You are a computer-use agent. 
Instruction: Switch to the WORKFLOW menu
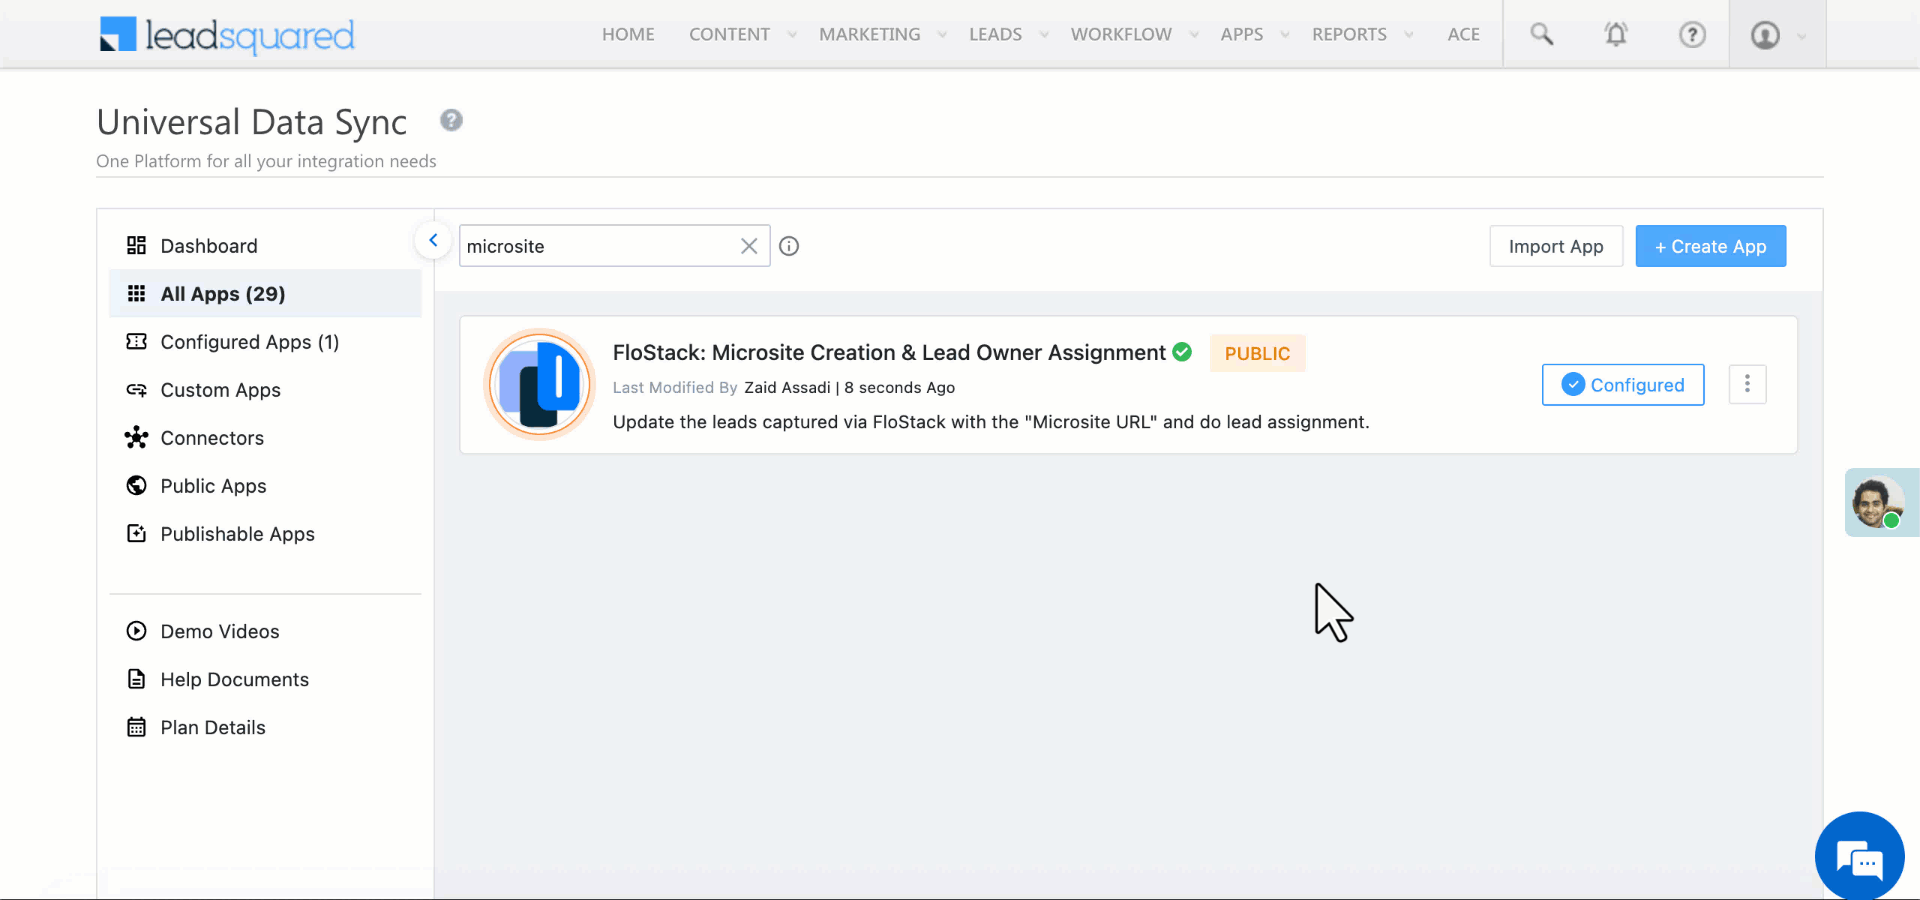[x=1121, y=33]
